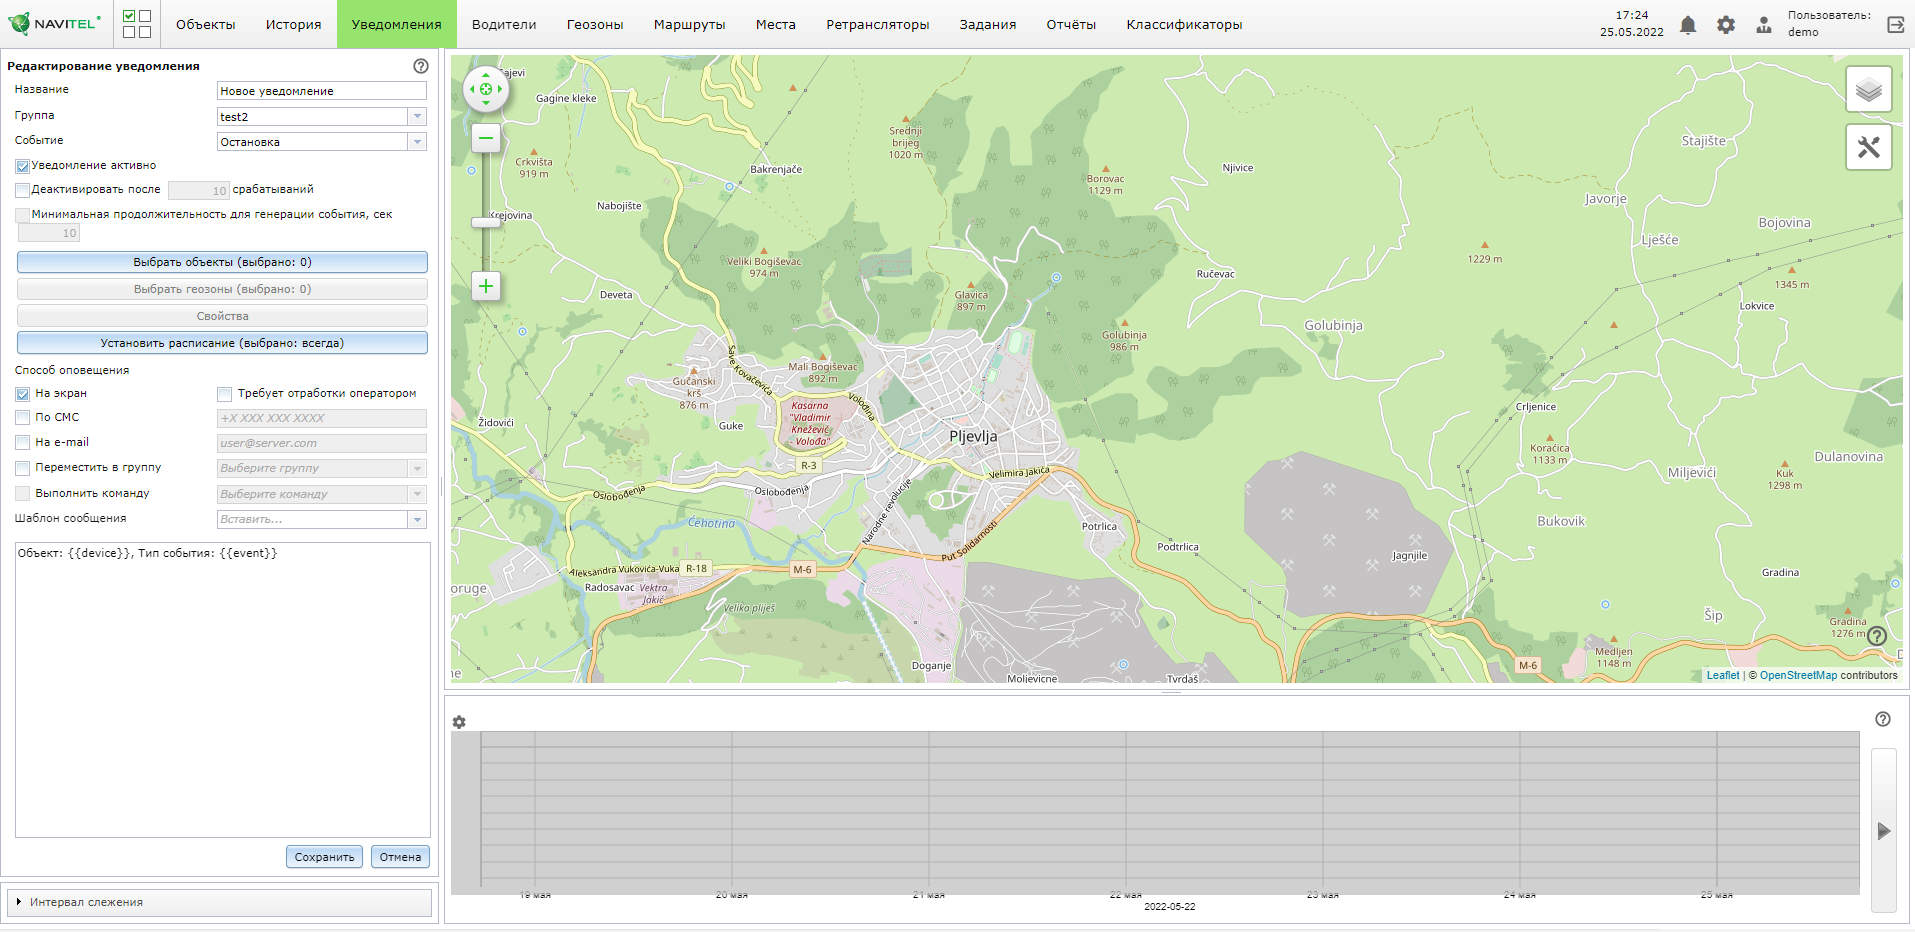Click the logout icon in the header

pos(1895,25)
